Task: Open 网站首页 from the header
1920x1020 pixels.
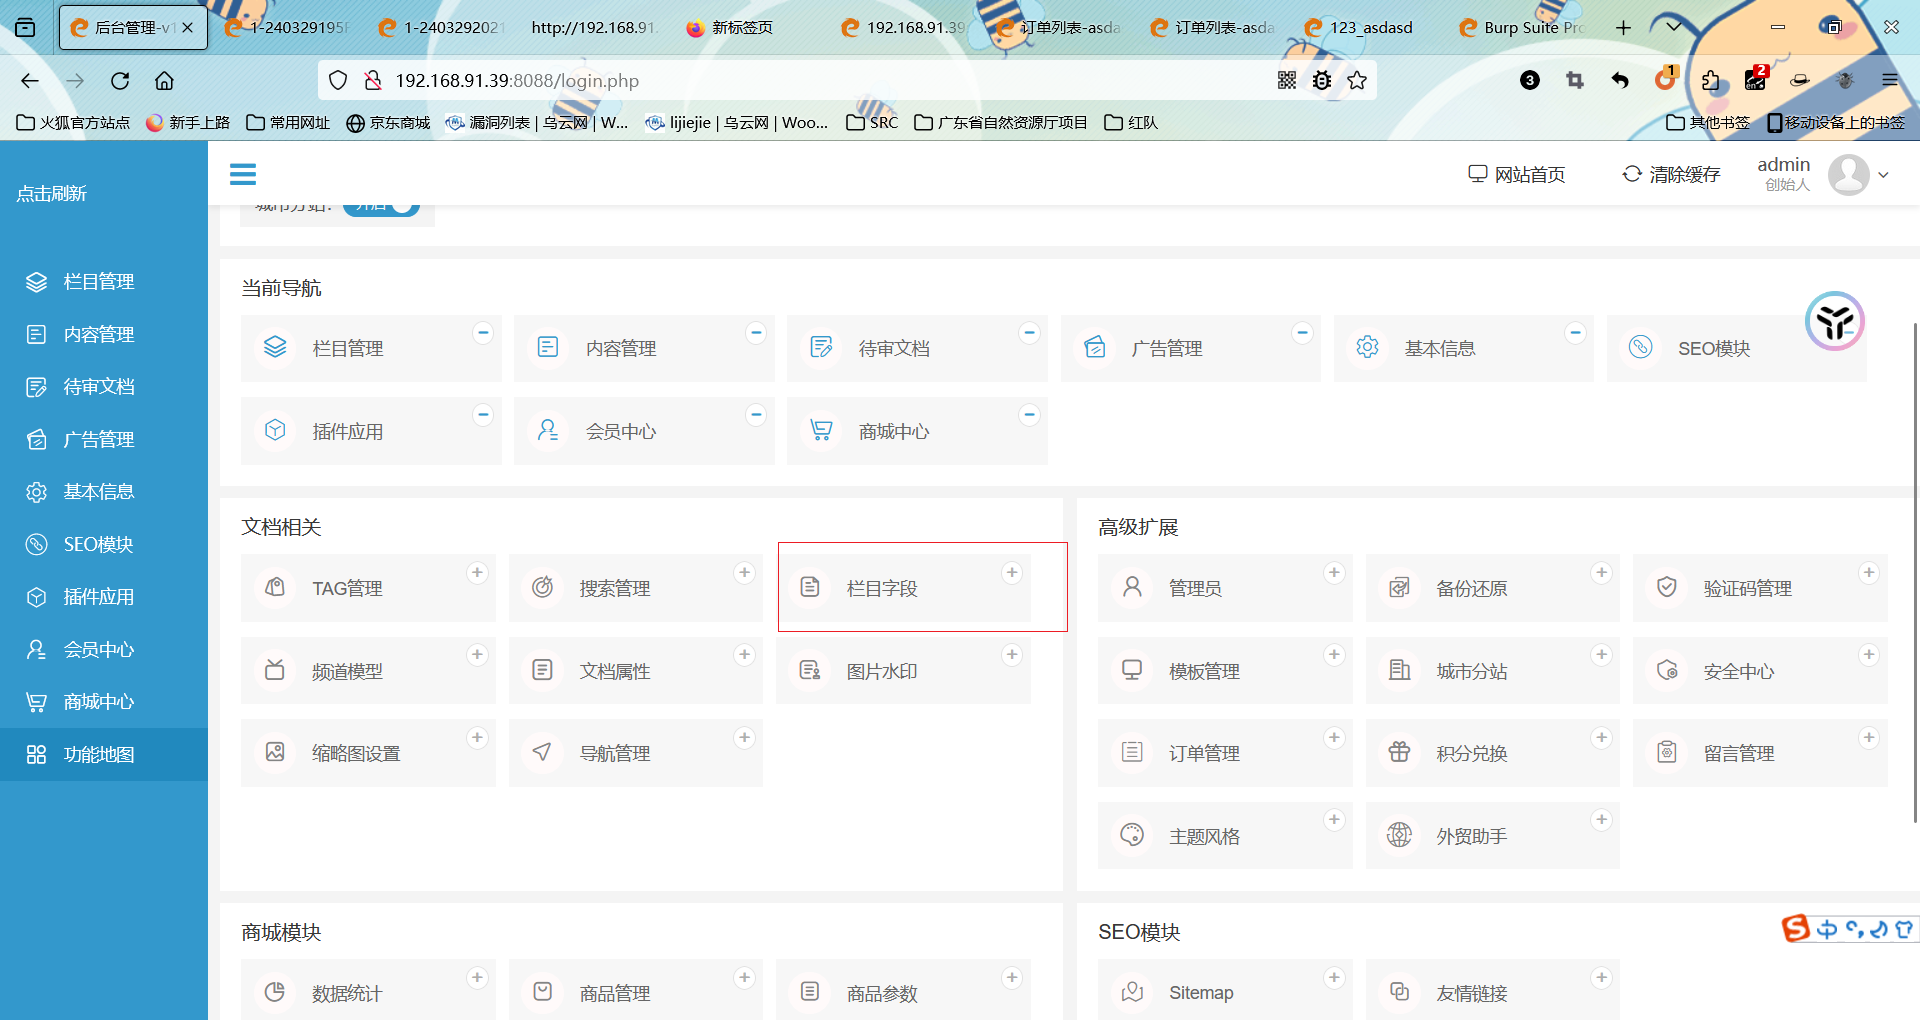Action: click(1516, 173)
